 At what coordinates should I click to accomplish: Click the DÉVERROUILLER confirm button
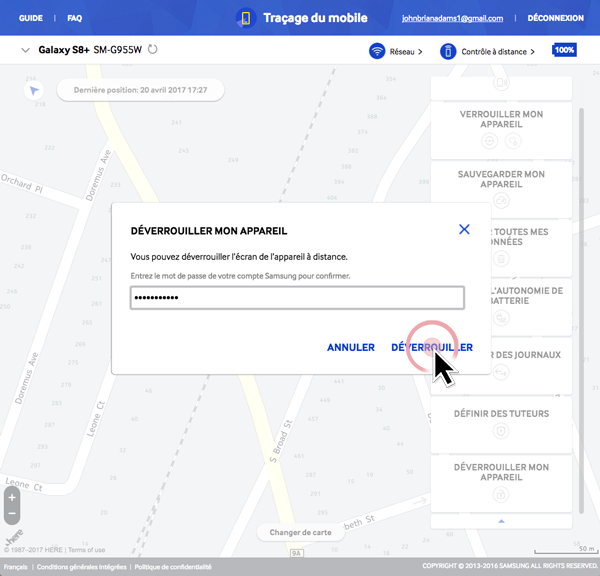pyautogui.click(x=432, y=347)
